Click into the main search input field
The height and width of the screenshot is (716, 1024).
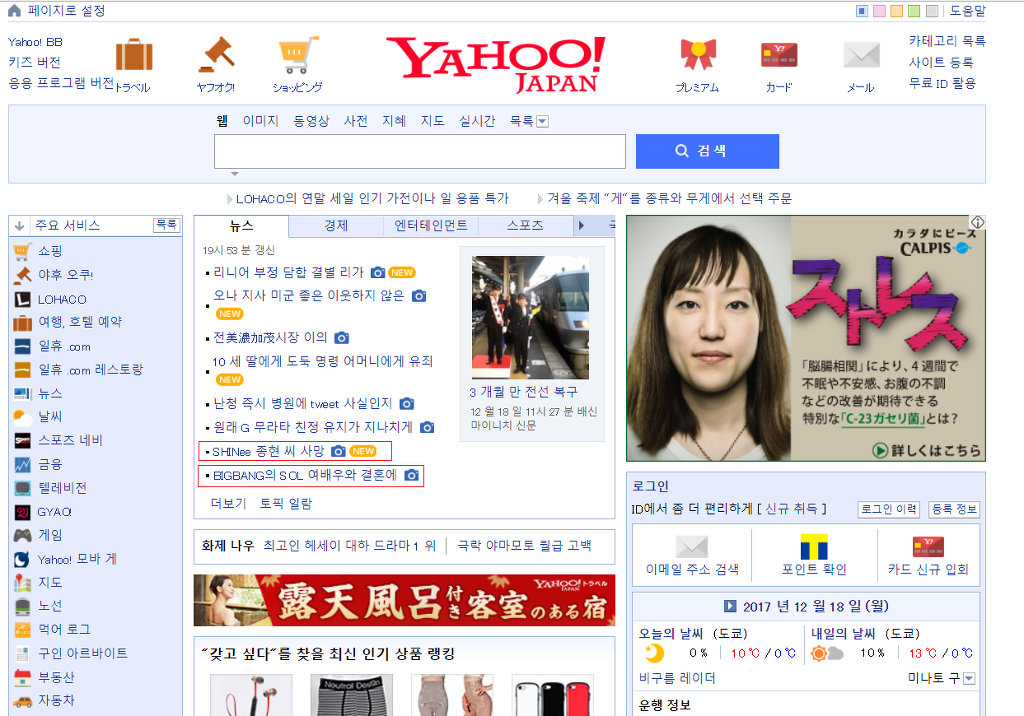(420, 152)
